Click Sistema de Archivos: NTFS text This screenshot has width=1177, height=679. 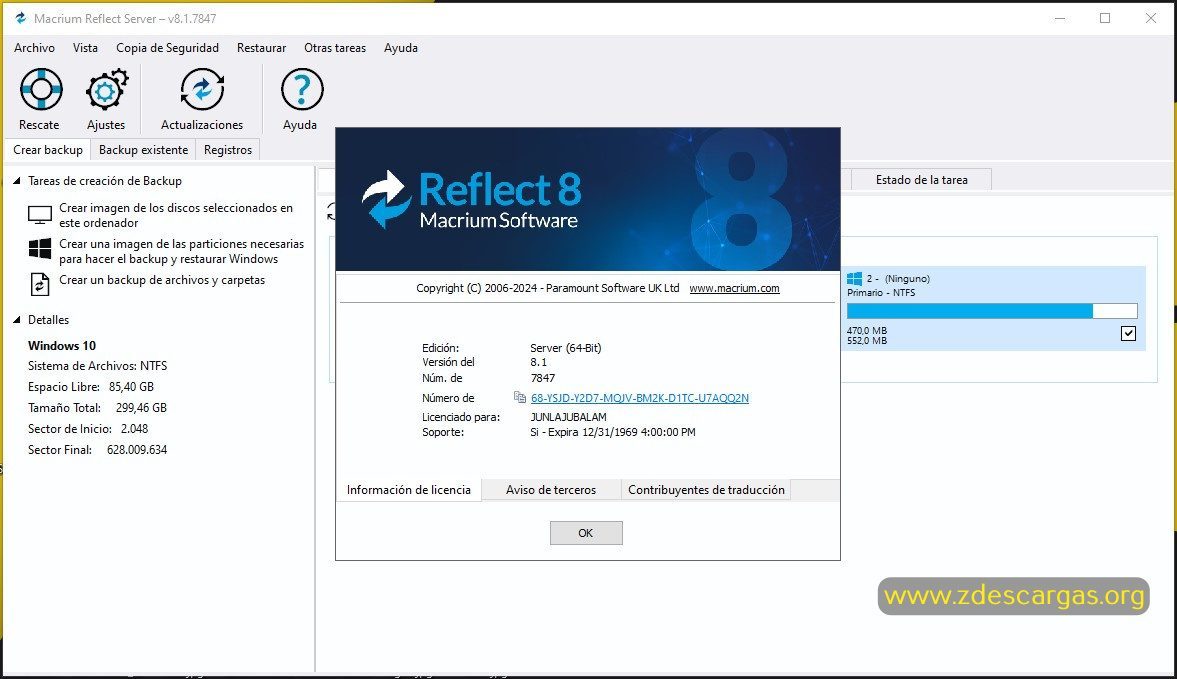(x=98, y=366)
